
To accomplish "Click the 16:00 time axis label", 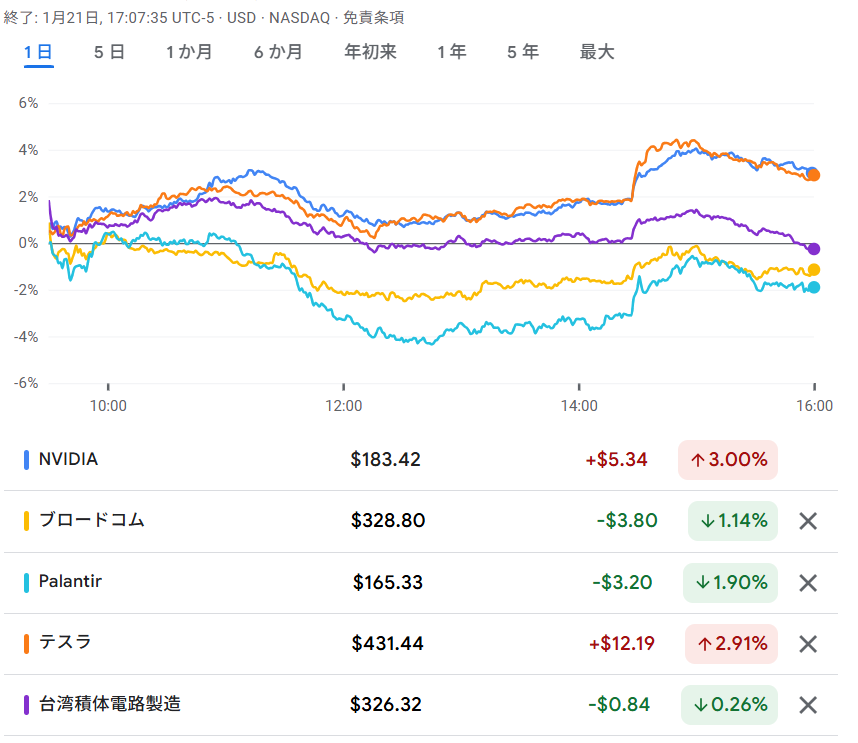I will 814,406.
